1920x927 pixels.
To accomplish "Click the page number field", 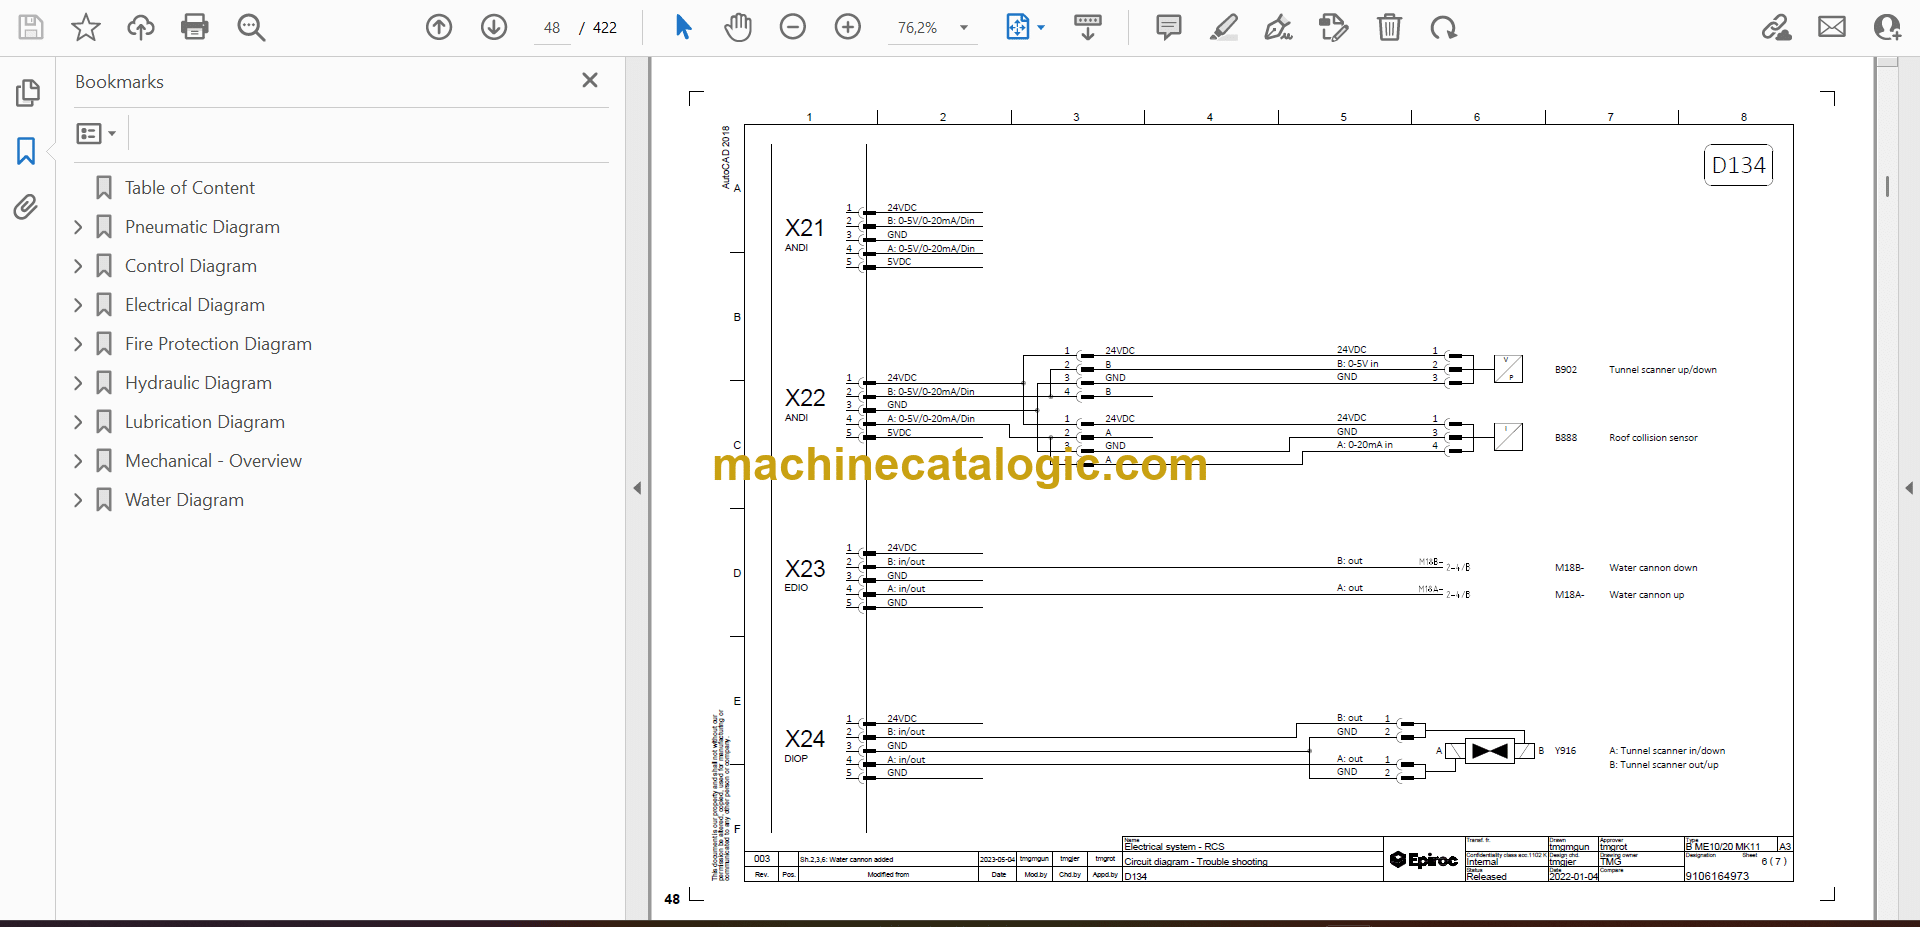I will [x=552, y=28].
